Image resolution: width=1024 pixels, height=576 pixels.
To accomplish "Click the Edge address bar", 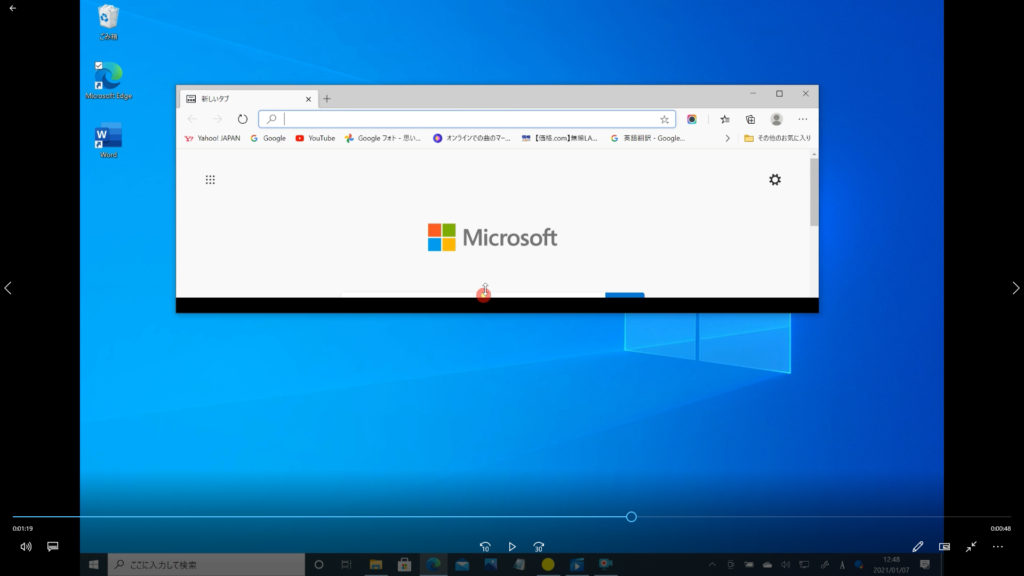I will point(465,119).
